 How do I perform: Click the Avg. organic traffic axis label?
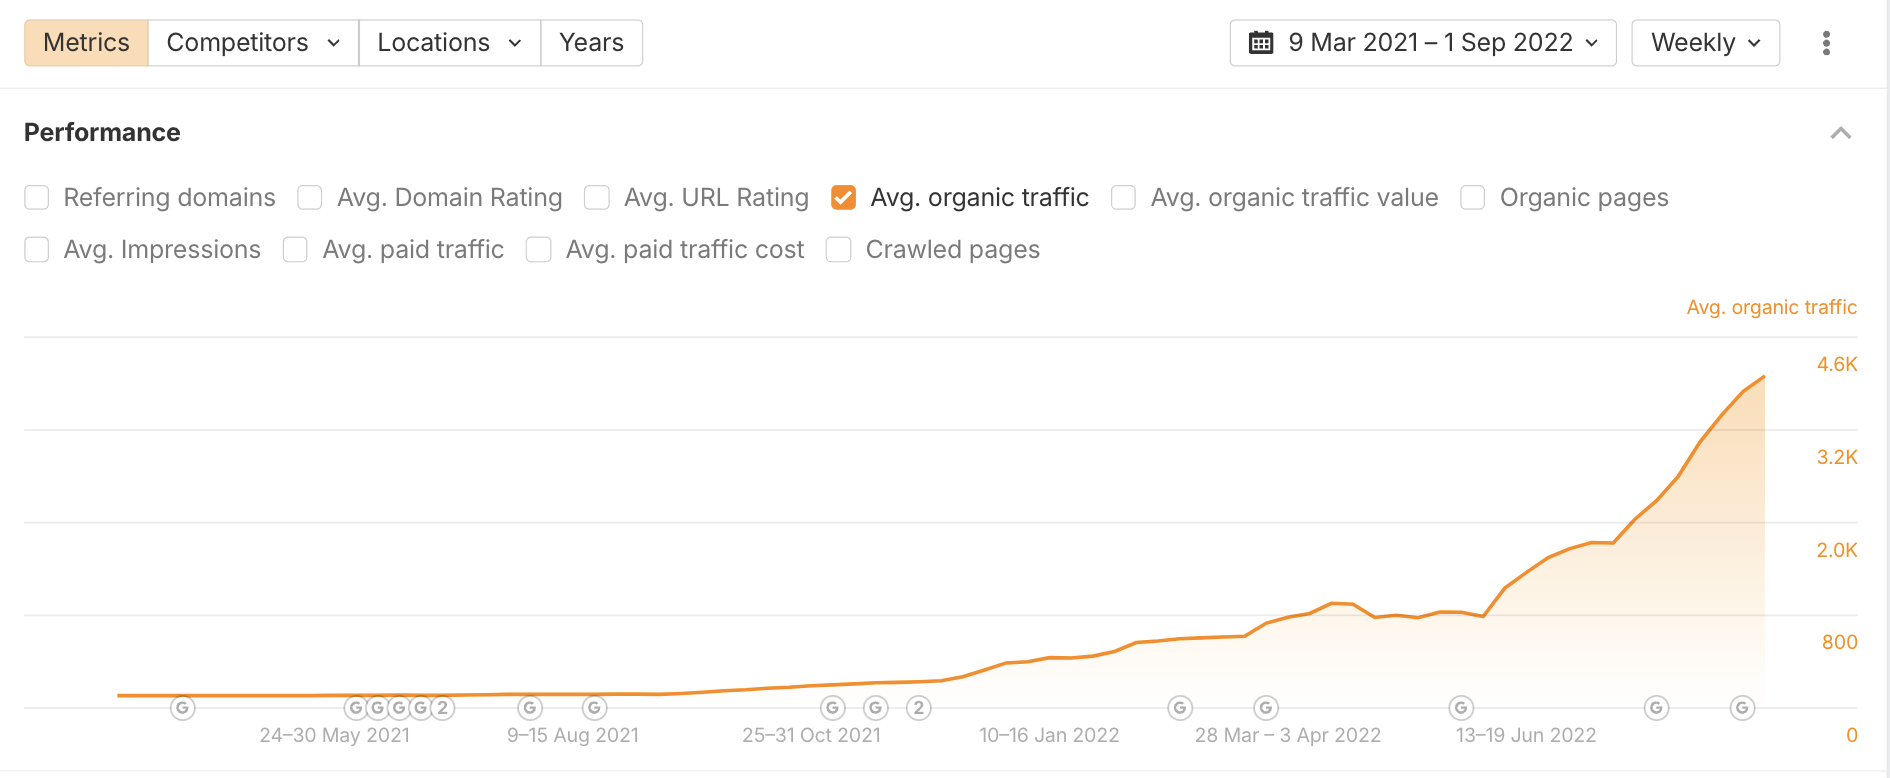click(1771, 307)
